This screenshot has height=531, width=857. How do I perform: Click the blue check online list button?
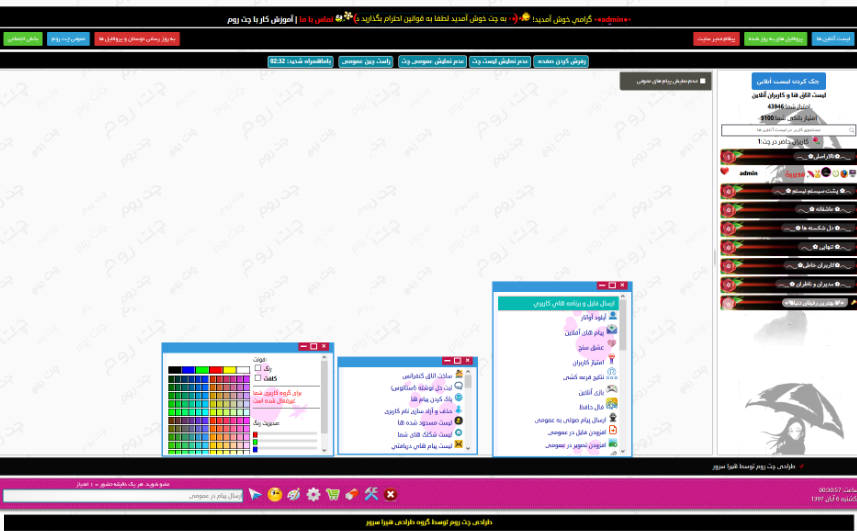click(x=788, y=81)
